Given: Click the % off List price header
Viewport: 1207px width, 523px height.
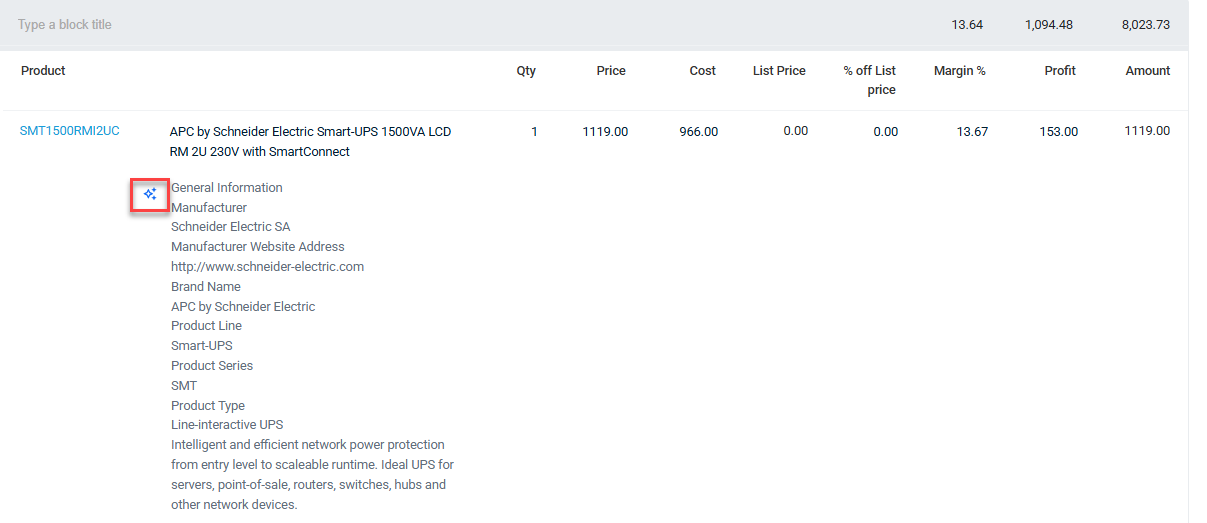Looking at the screenshot, I should tap(869, 80).
